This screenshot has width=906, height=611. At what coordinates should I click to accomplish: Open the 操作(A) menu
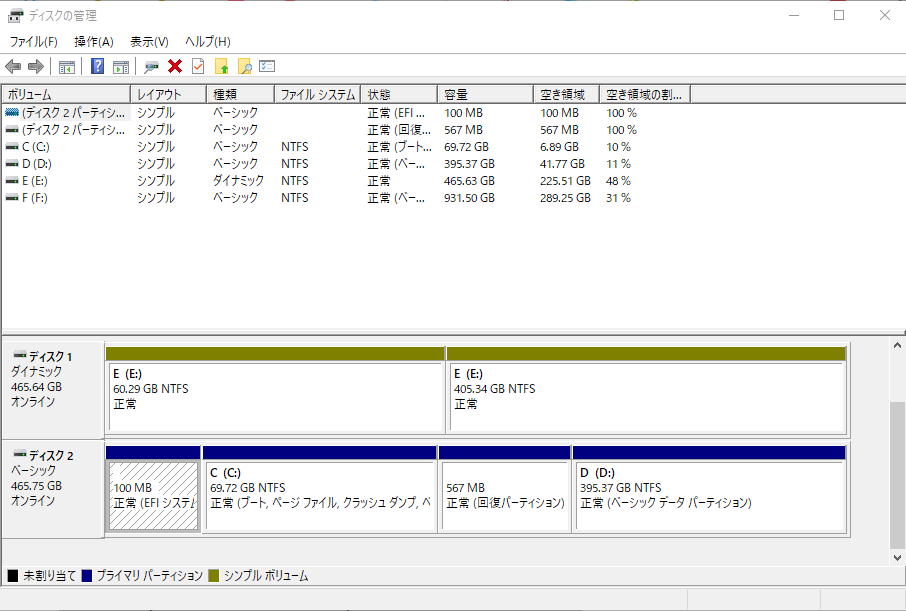[x=94, y=42]
